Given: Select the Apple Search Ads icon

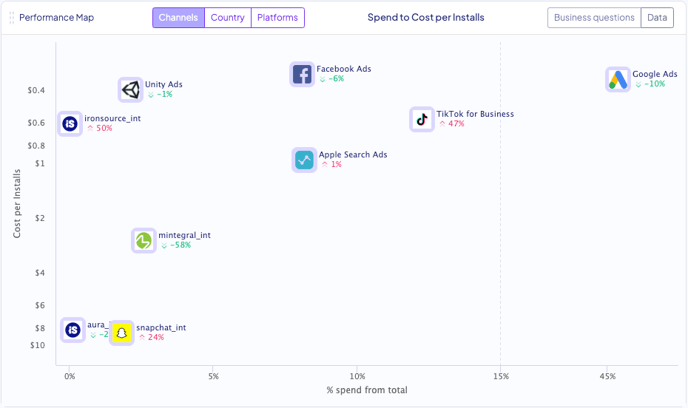Looking at the screenshot, I should coord(304,160).
